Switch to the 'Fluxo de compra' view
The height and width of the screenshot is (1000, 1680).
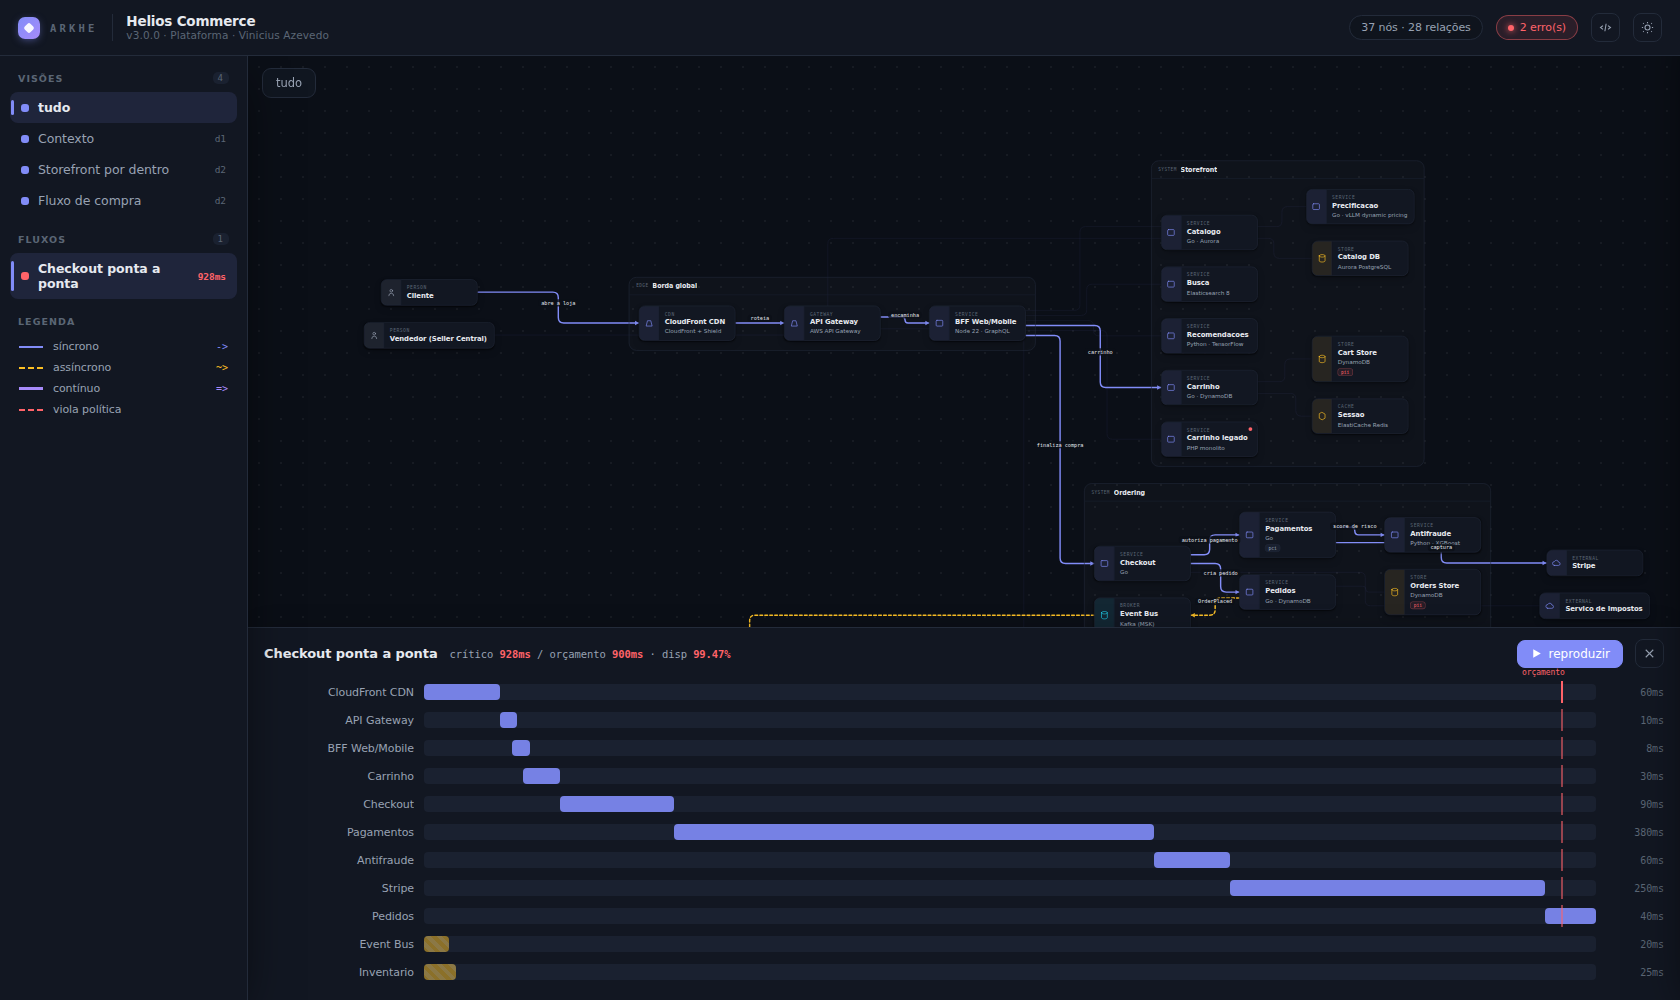(x=124, y=201)
